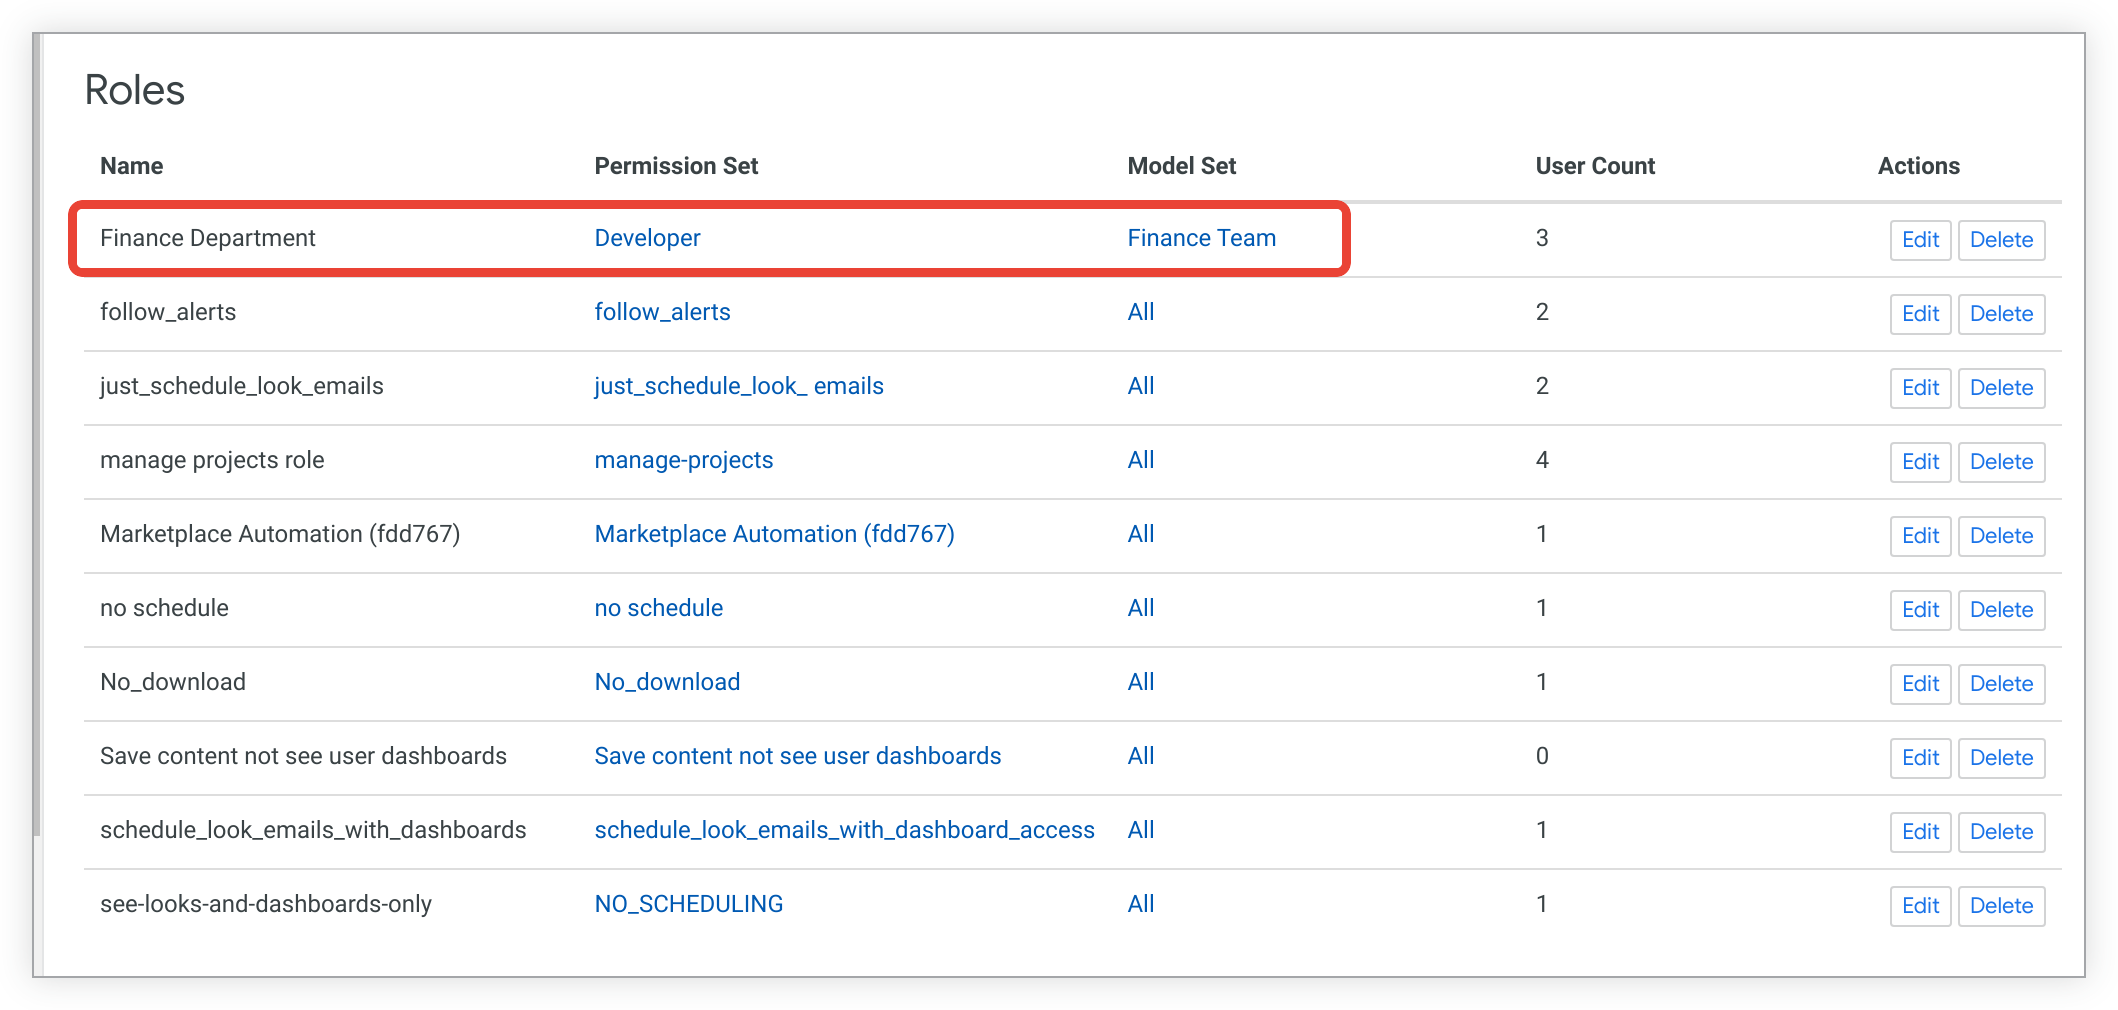Click Edit for Finance Department role
The image size is (2118, 1010).
coord(1920,240)
